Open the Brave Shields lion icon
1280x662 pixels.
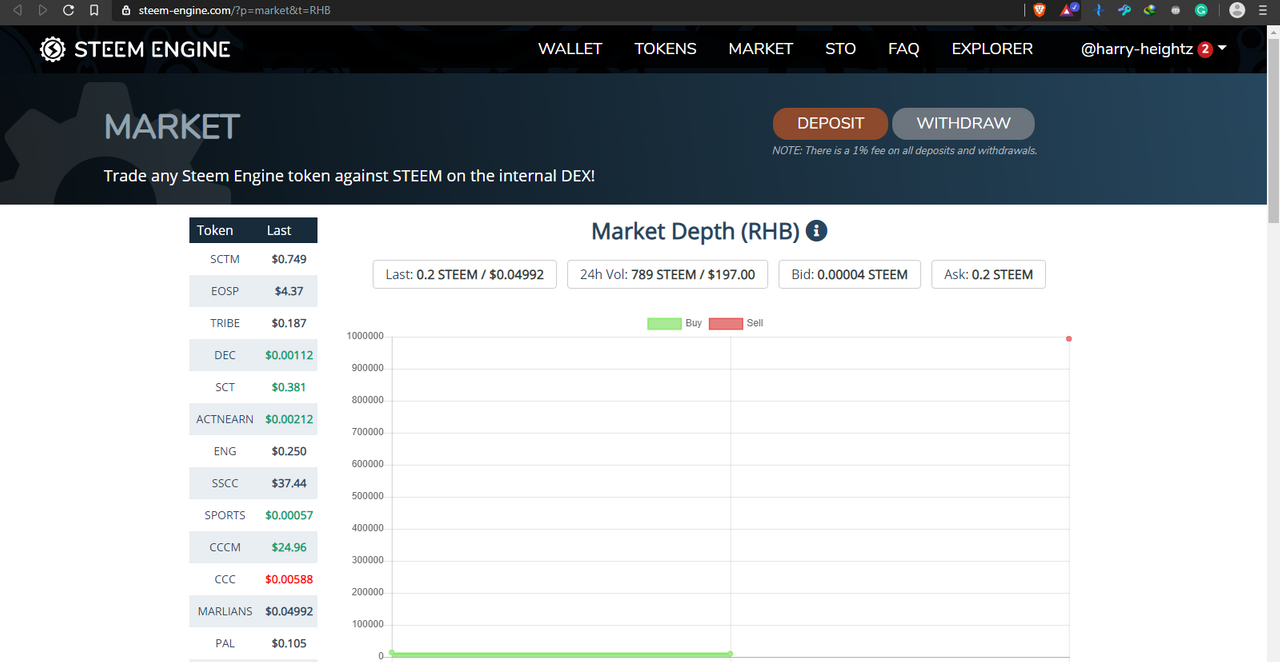pyautogui.click(x=1040, y=10)
